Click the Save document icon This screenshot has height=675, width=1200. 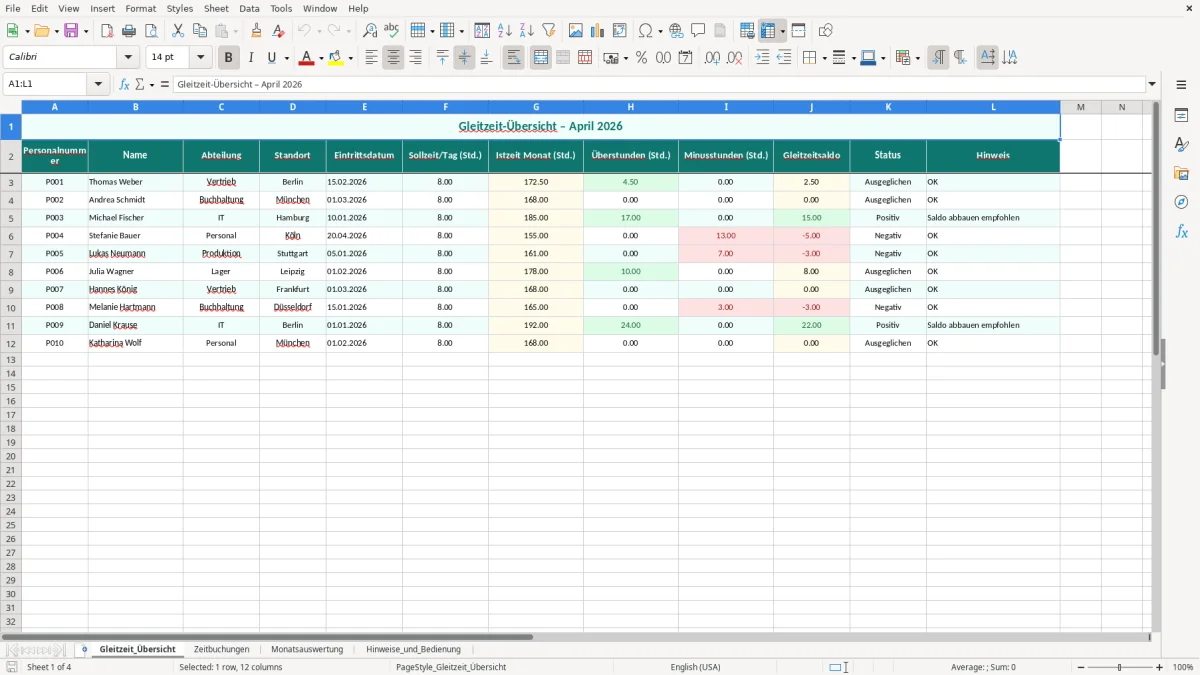click(x=71, y=31)
